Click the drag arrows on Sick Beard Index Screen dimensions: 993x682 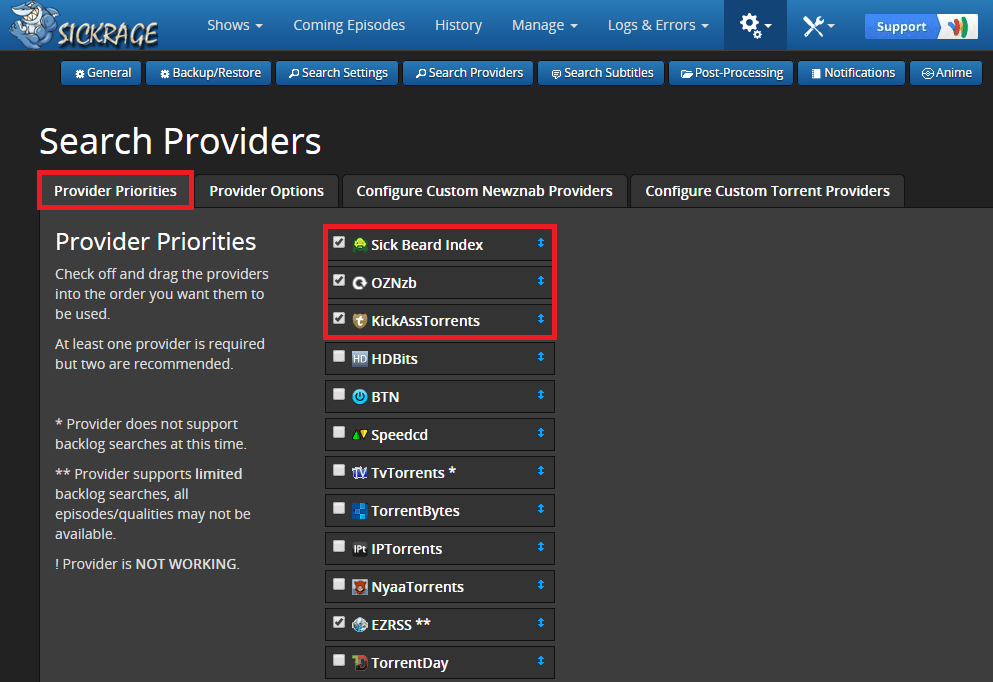tap(540, 243)
